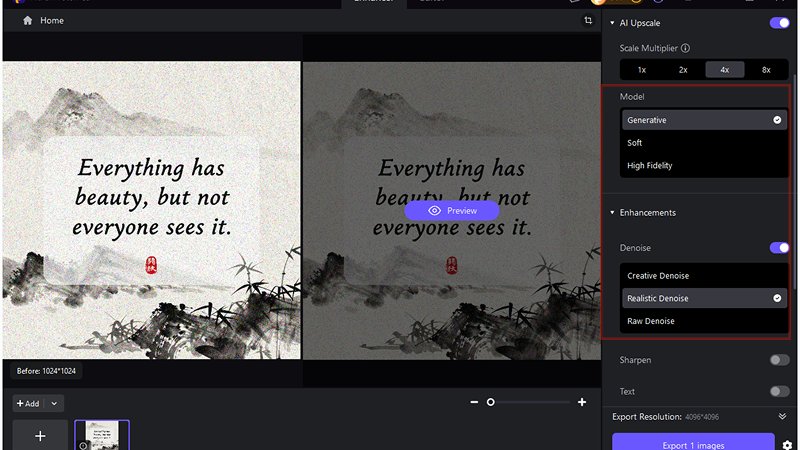Image resolution: width=800 pixels, height=450 pixels.
Task: Disable the Denoise switch
Action: [x=779, y=247]
